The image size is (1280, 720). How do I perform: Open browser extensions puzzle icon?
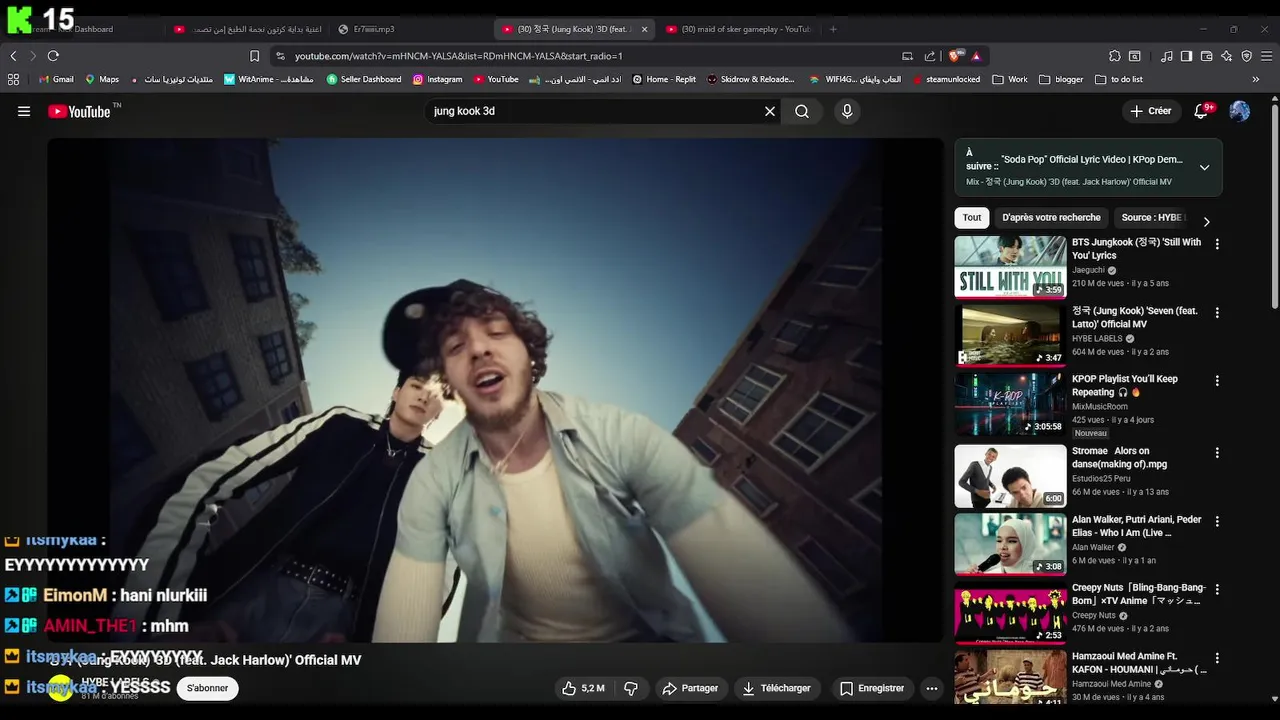coord(1115,56)
